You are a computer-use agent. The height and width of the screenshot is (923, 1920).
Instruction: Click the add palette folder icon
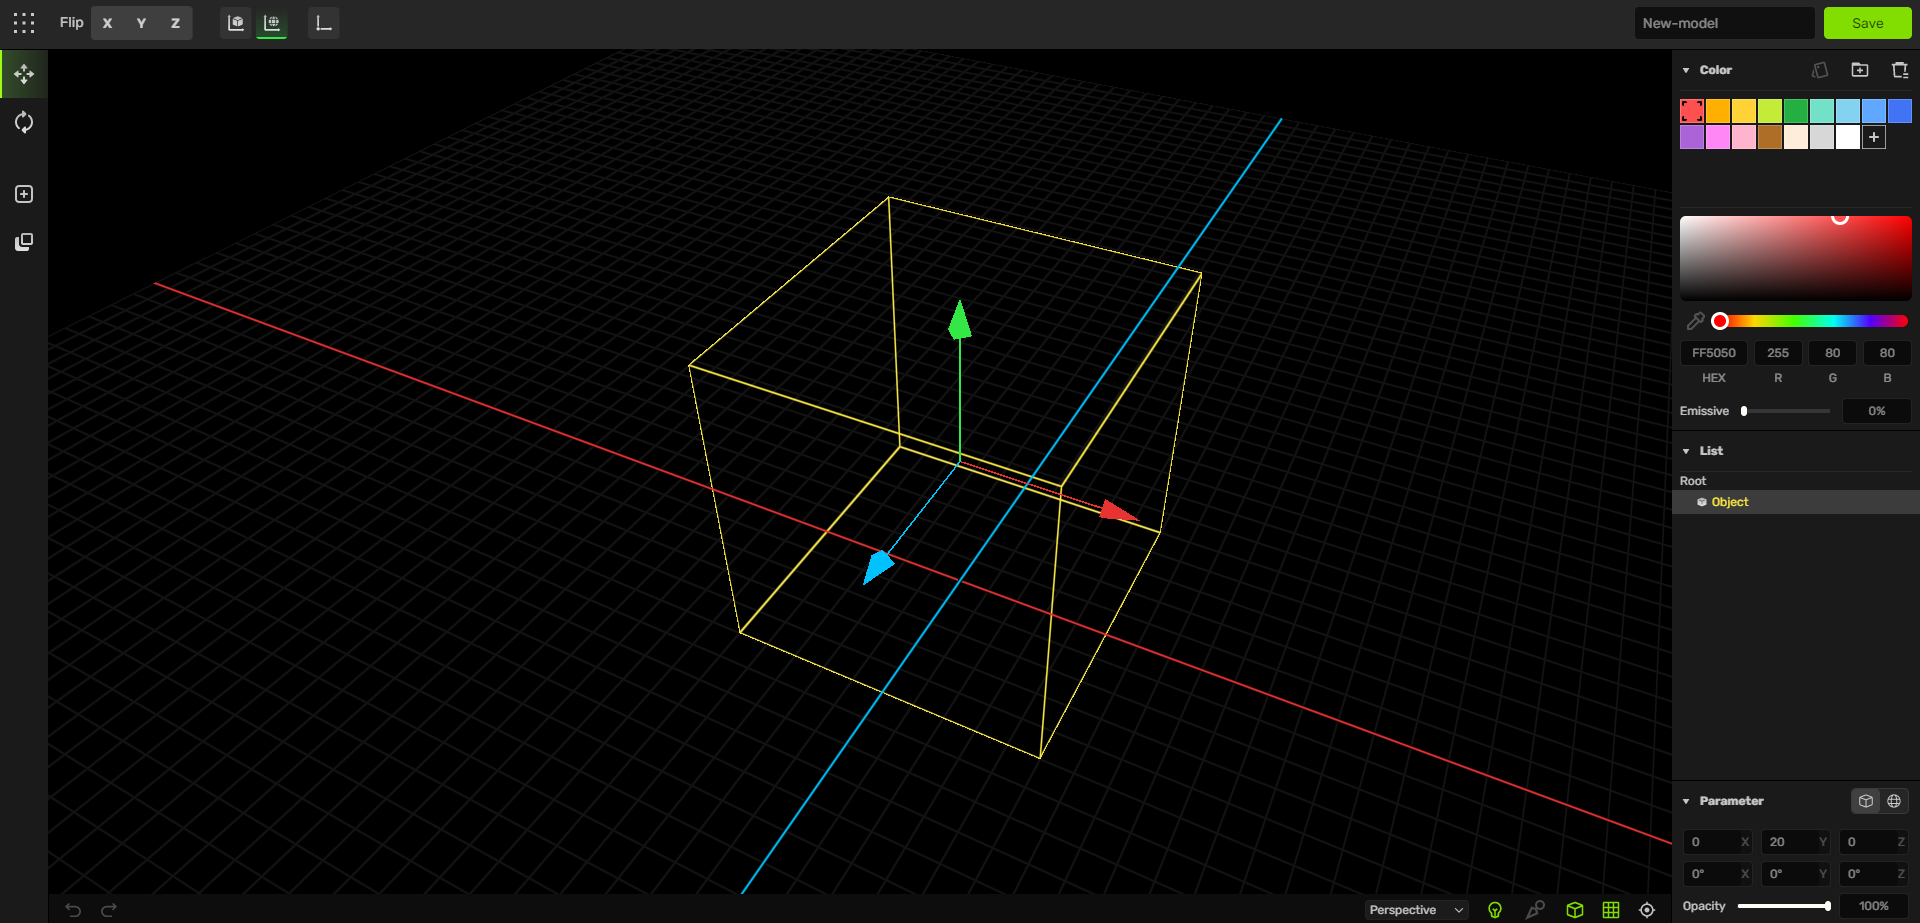(1860, 70)
